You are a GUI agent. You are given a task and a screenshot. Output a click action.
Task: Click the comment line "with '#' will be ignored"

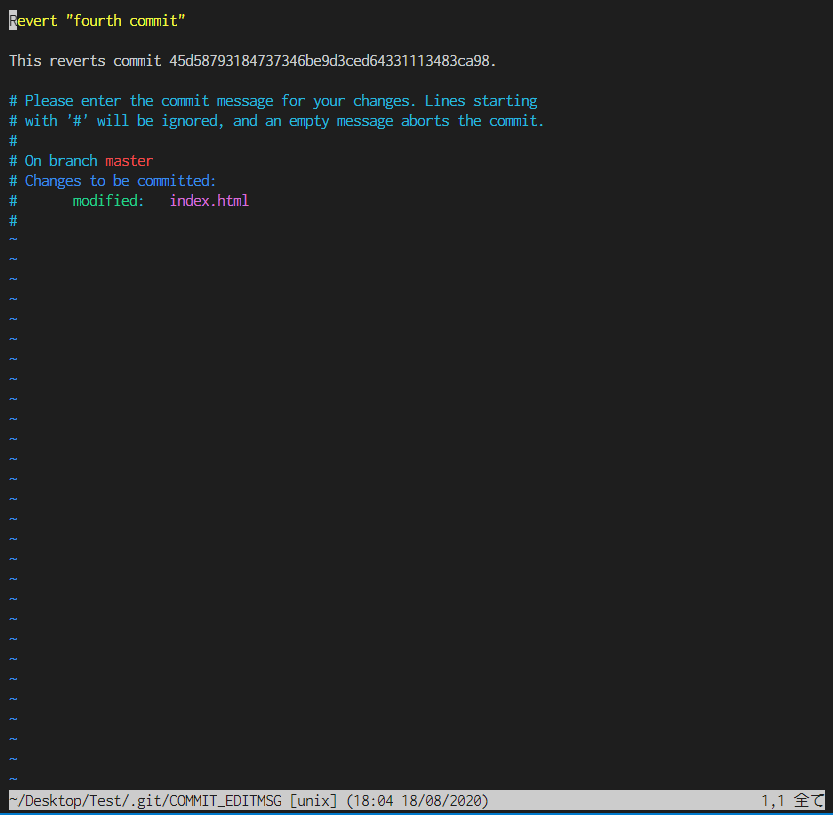pos(276,121)
